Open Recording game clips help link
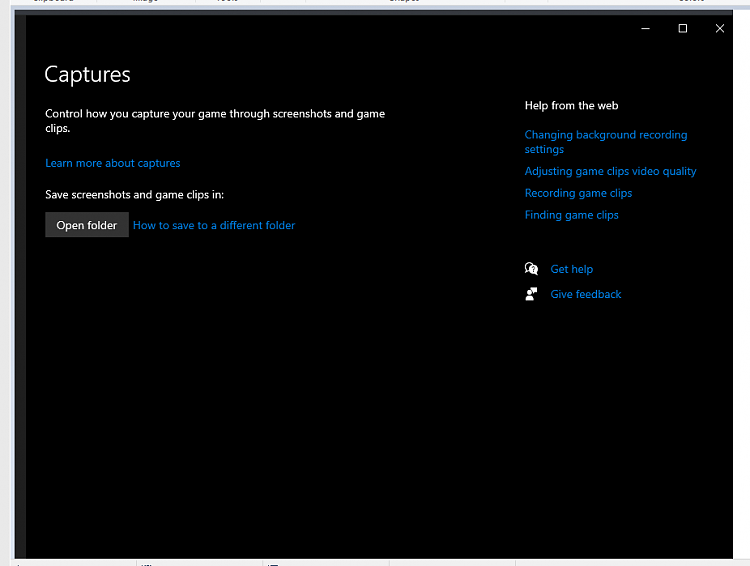750x566 pixels. click(578, 193)
